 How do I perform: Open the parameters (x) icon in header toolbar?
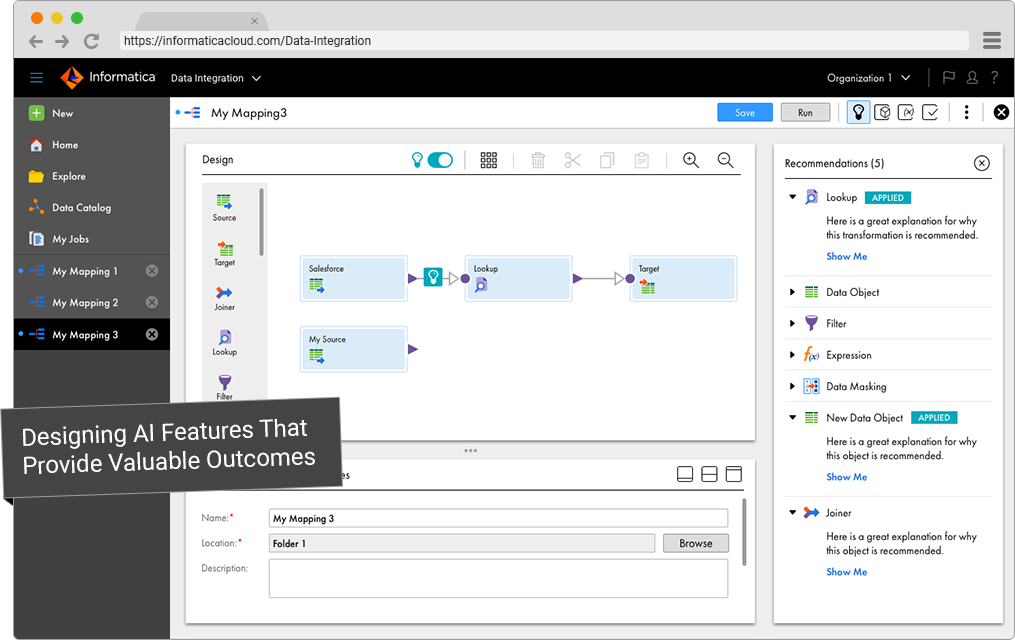tap(906, 113)
